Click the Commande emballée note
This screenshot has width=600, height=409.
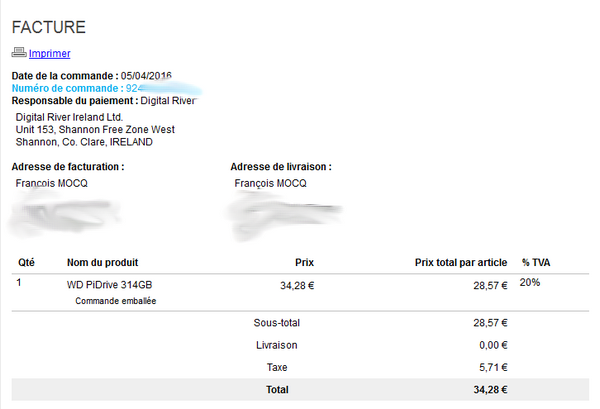116,301
